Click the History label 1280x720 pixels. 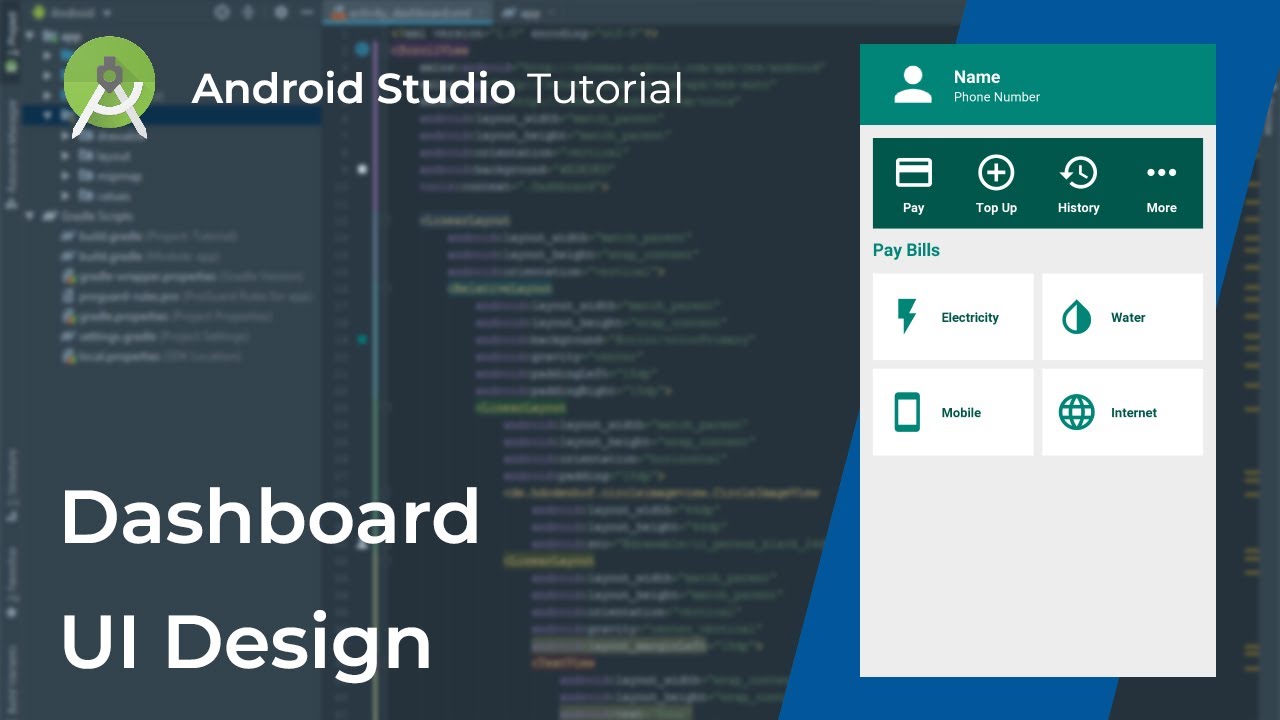(1078, 208)
